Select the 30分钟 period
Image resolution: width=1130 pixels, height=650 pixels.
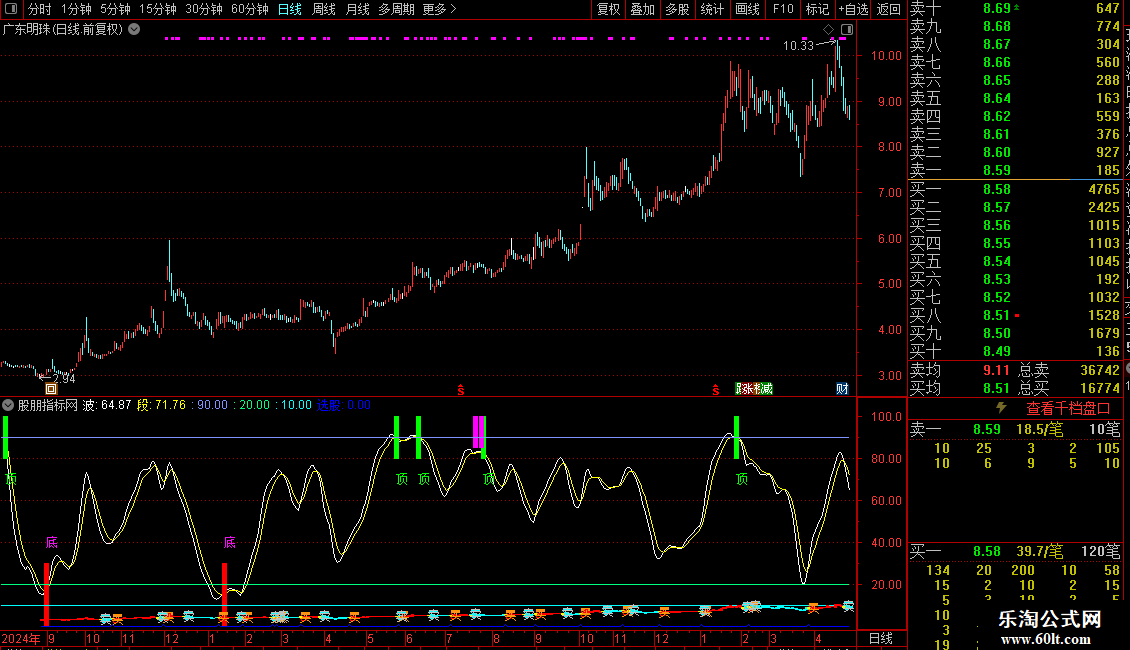(x=204, y=9)
